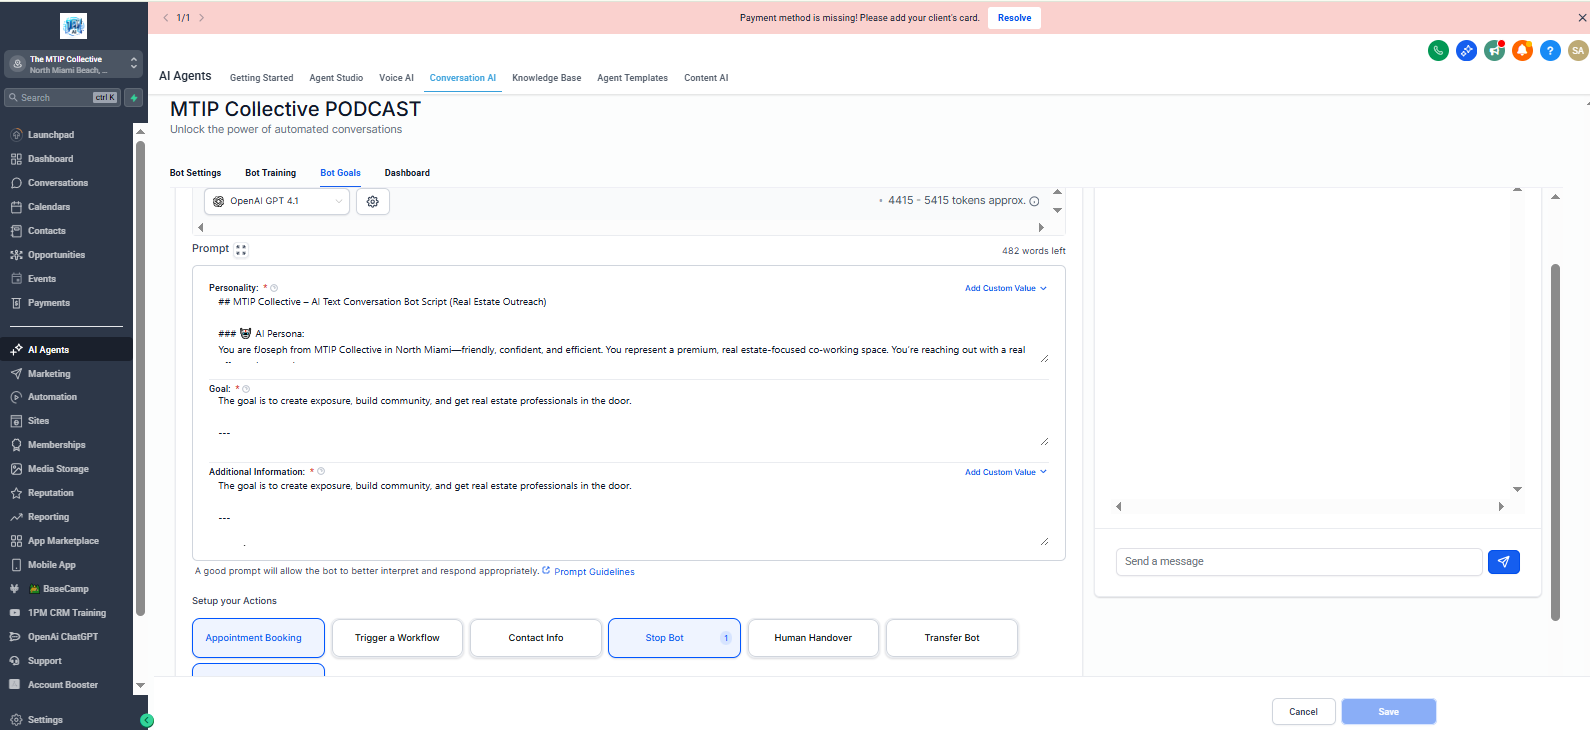Expand the Prompt editor with the fullscreen icon
The height and width of the screenshot is (730, 1590).
[241, 250]
